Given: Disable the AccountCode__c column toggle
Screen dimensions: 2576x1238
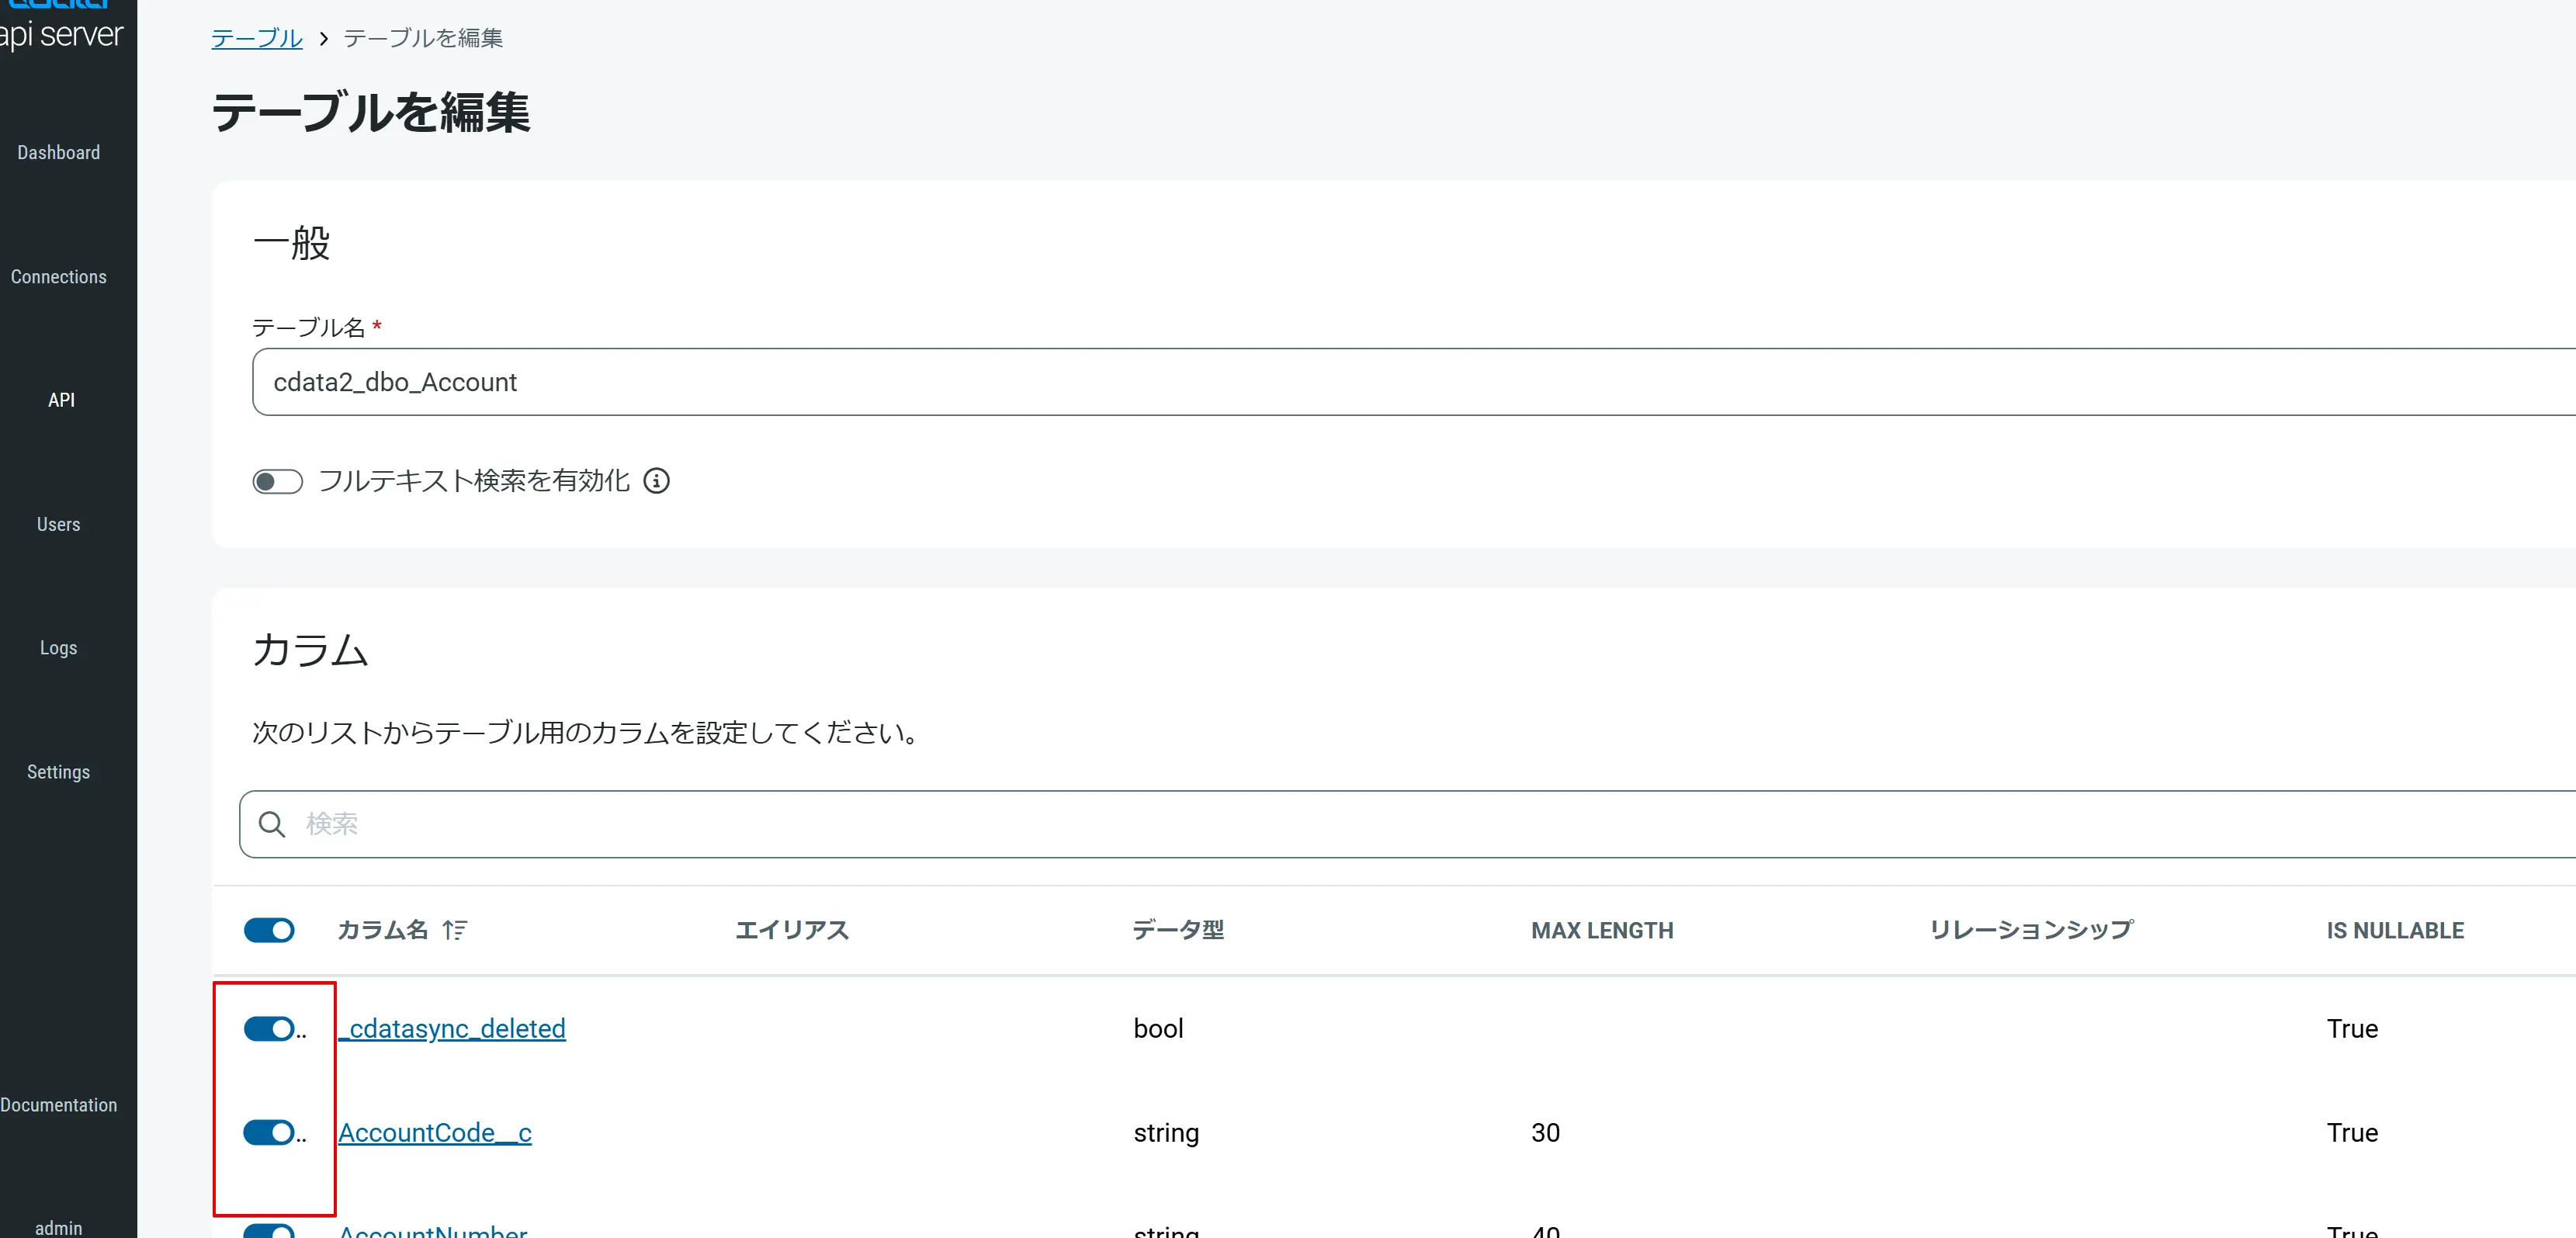Looking at the screenshot, I should point(268,1132).
